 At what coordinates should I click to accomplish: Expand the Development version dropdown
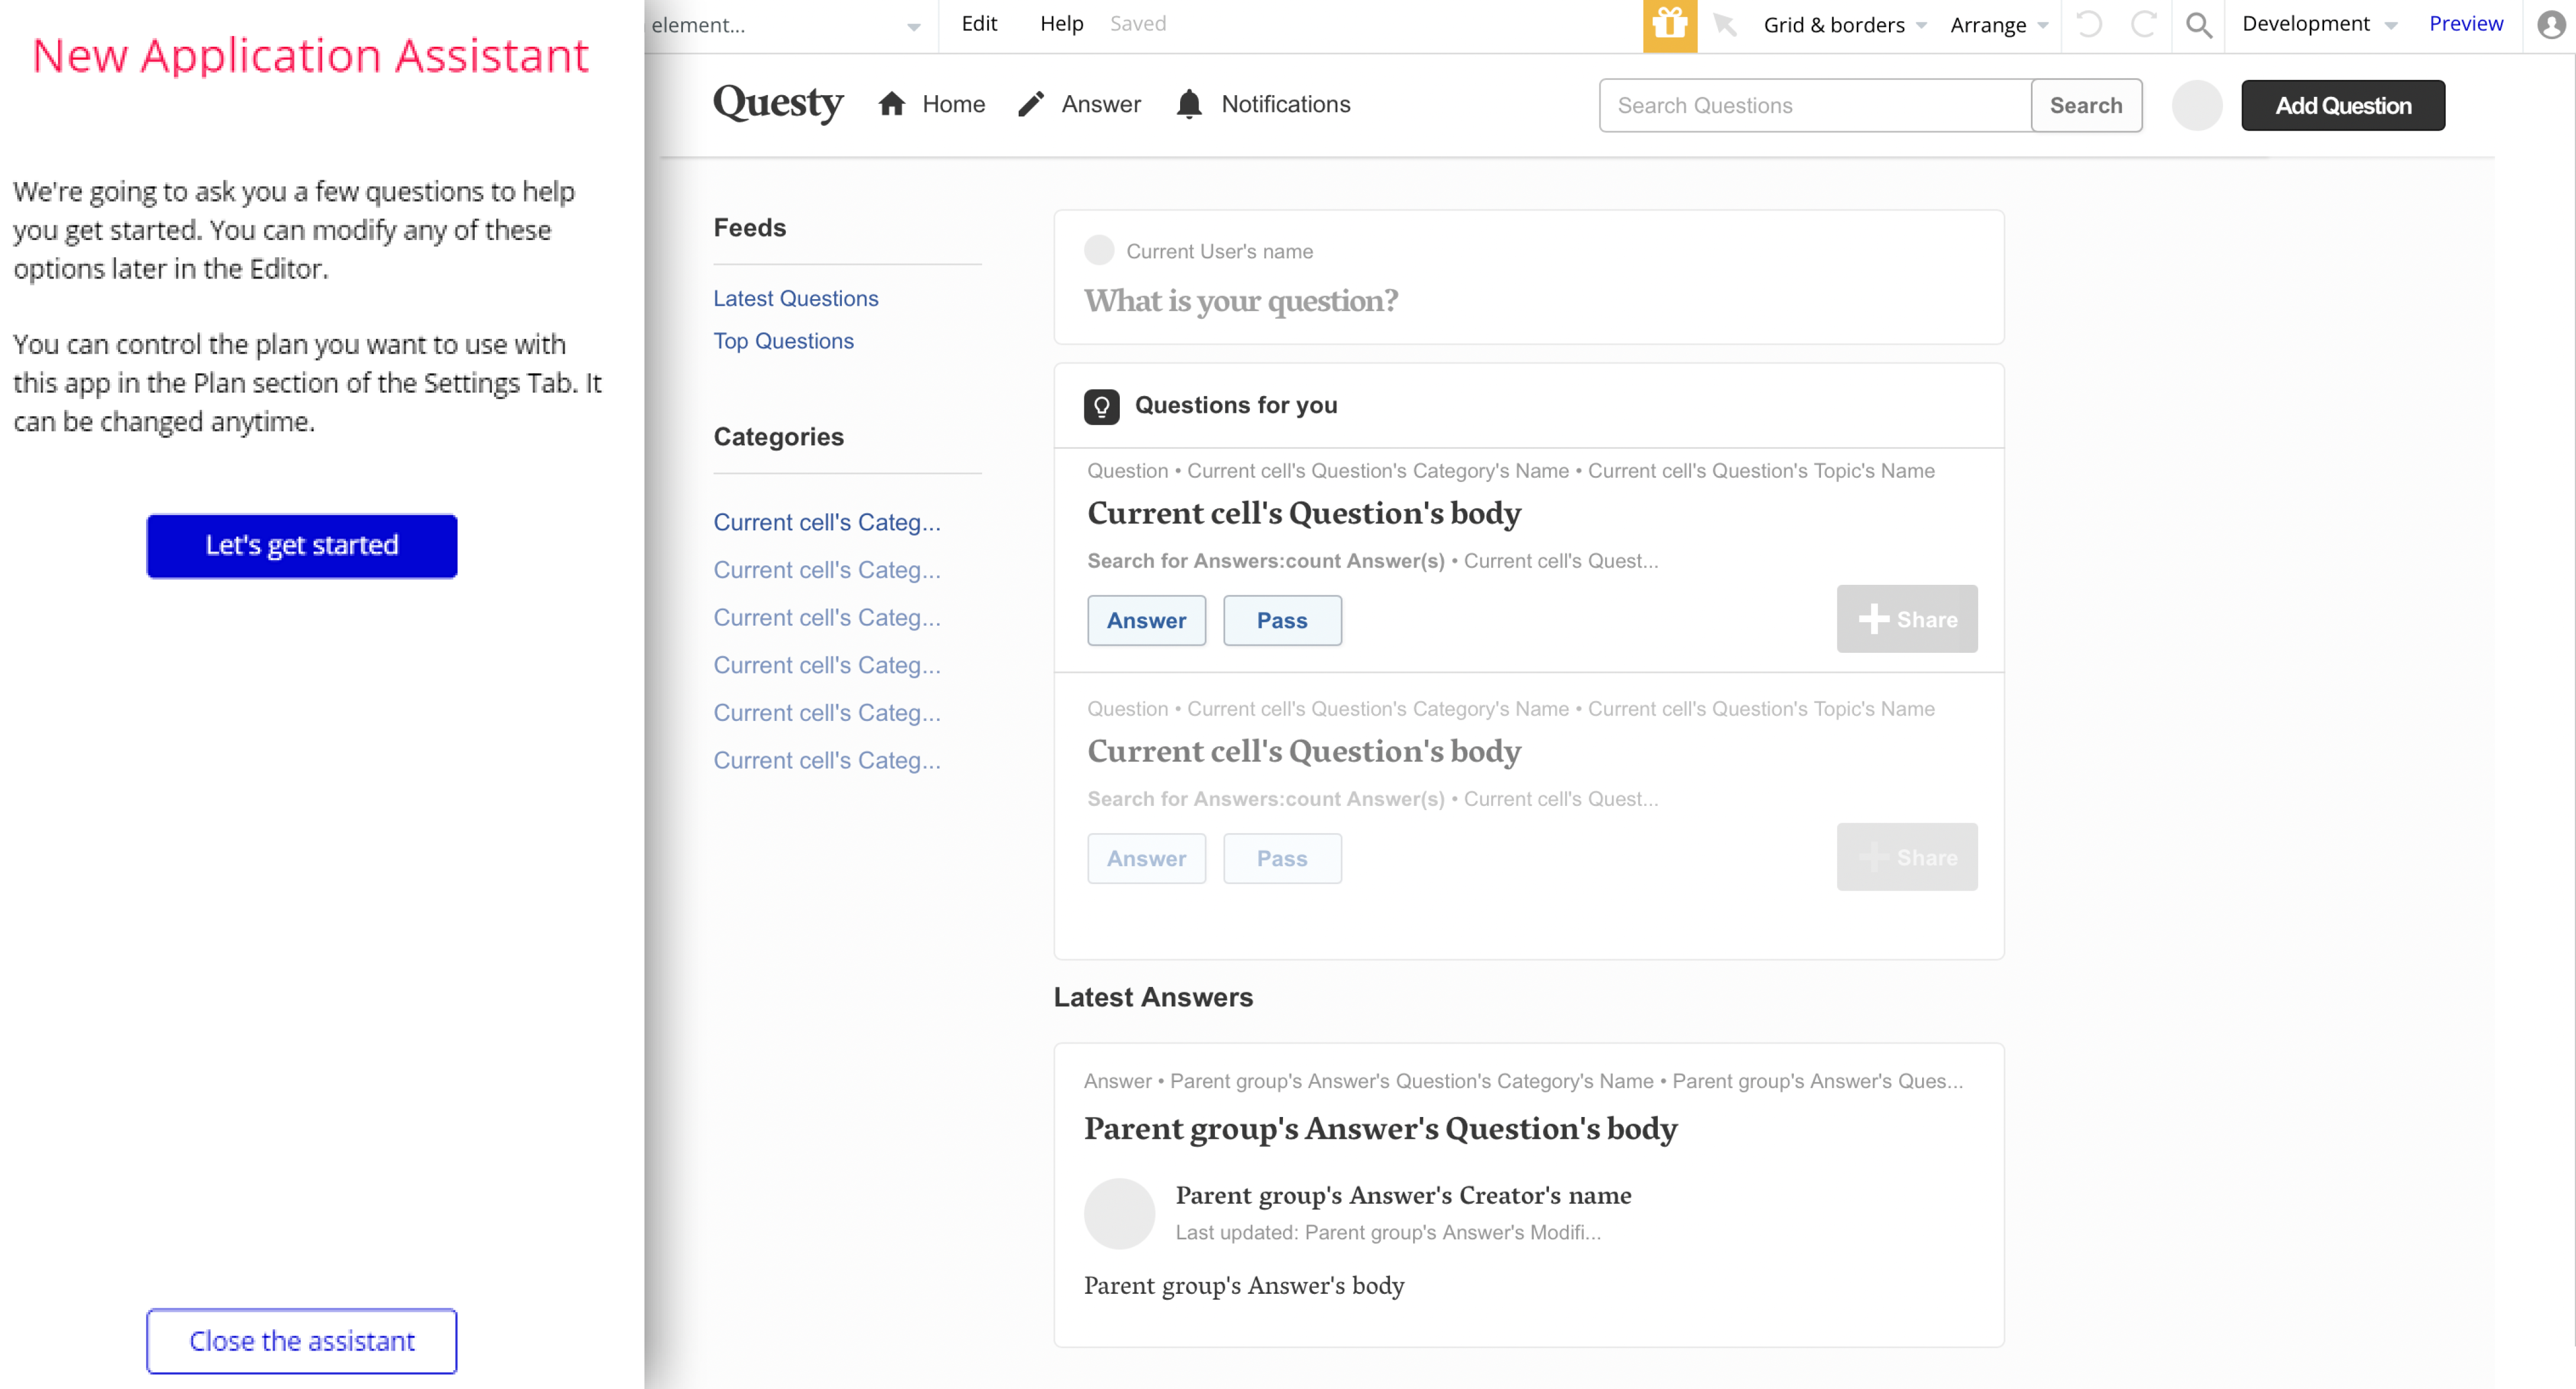coord(2318,24)
